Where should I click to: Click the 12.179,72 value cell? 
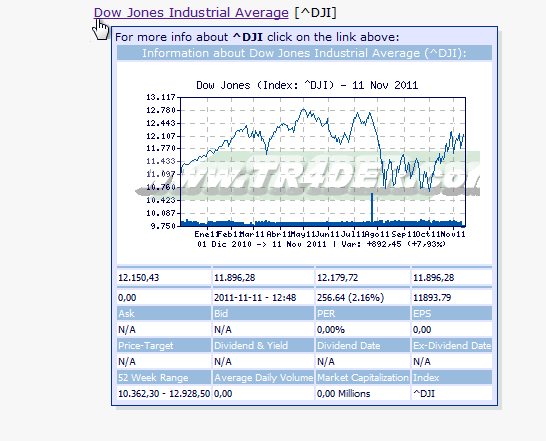pyautogui.click(x=362, y=278)
